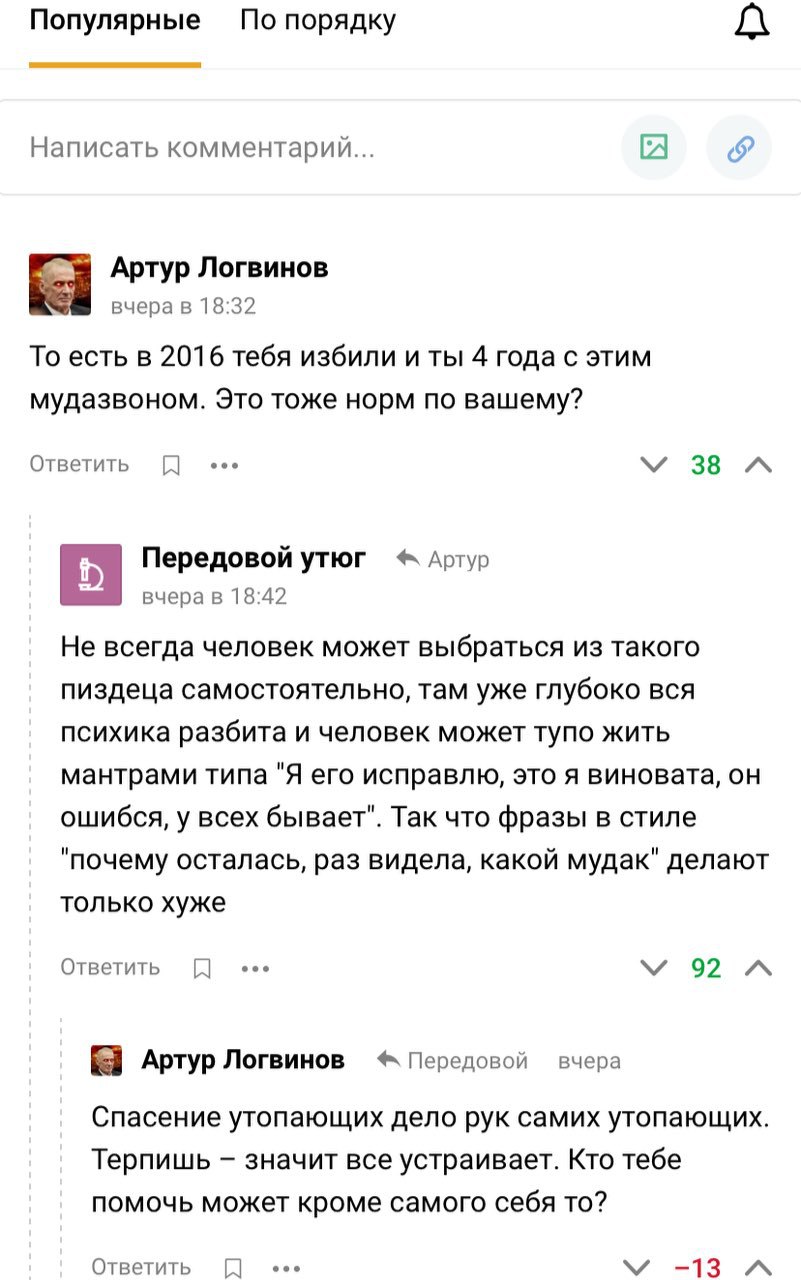Upvote the comment with 38 rating
The width and height of the screenshot is (801, 1280).
click(x=758, y=465)
